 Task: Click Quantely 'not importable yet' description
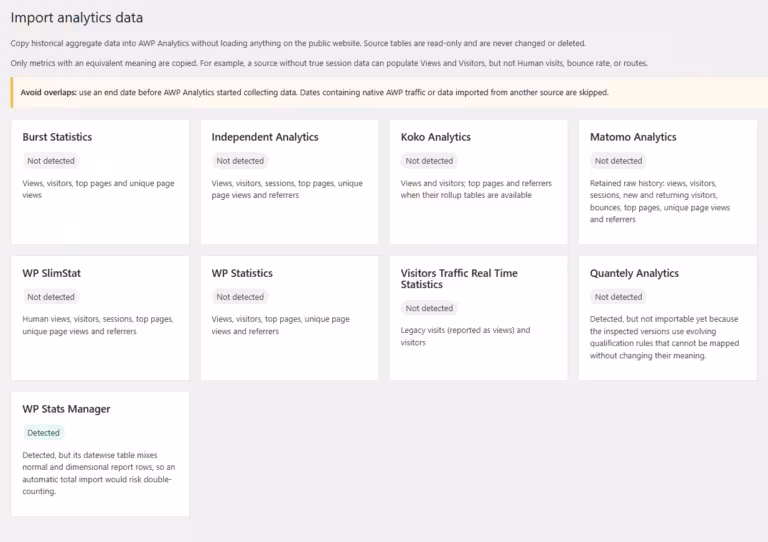pos(664,337)
